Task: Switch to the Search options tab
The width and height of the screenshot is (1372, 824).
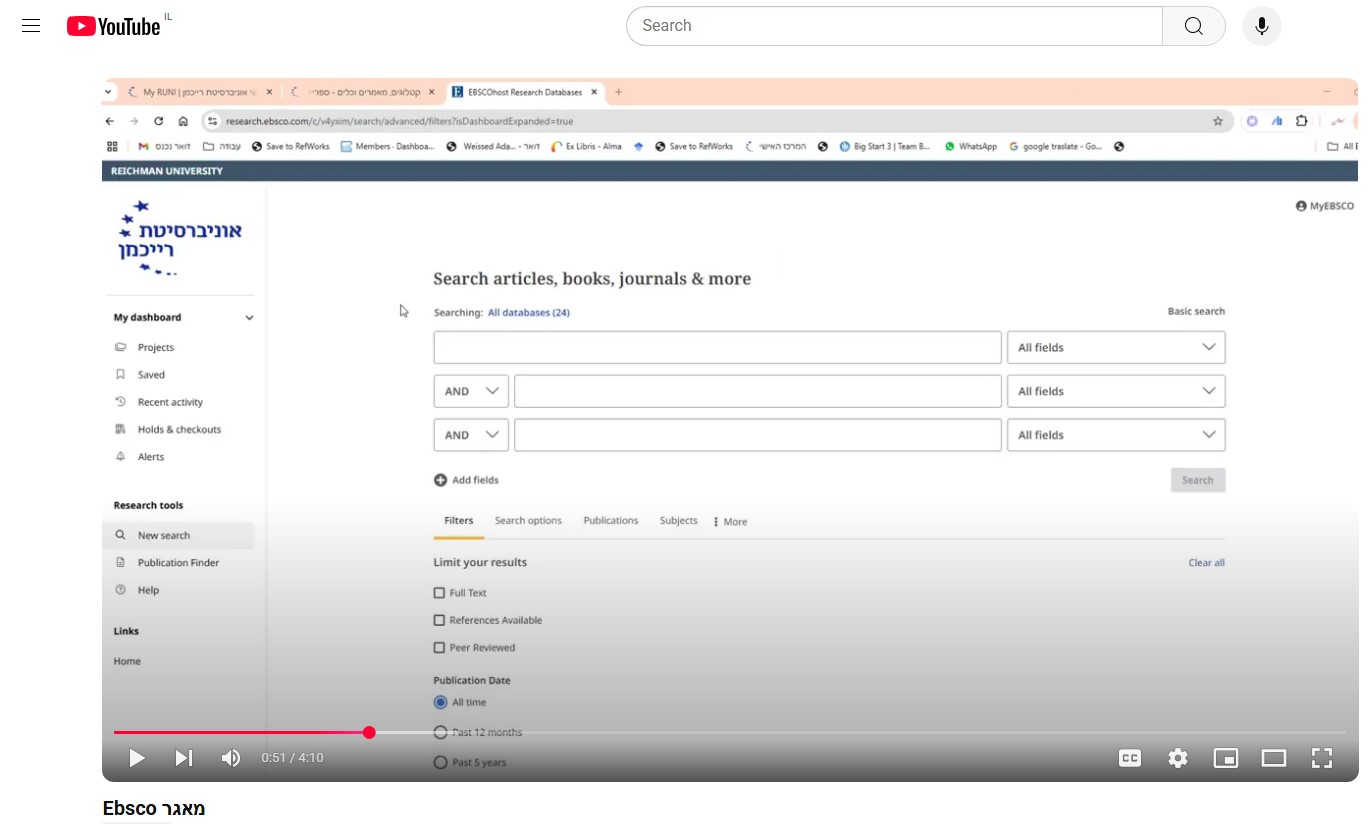Action: click(x=528, y=521)
